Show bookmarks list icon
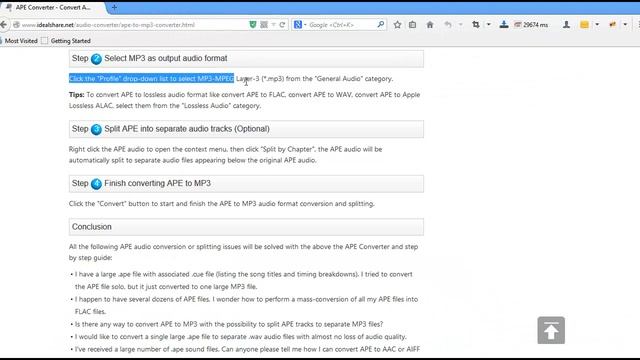This screenshot has height=360, width=640. (x=413, y=25)
